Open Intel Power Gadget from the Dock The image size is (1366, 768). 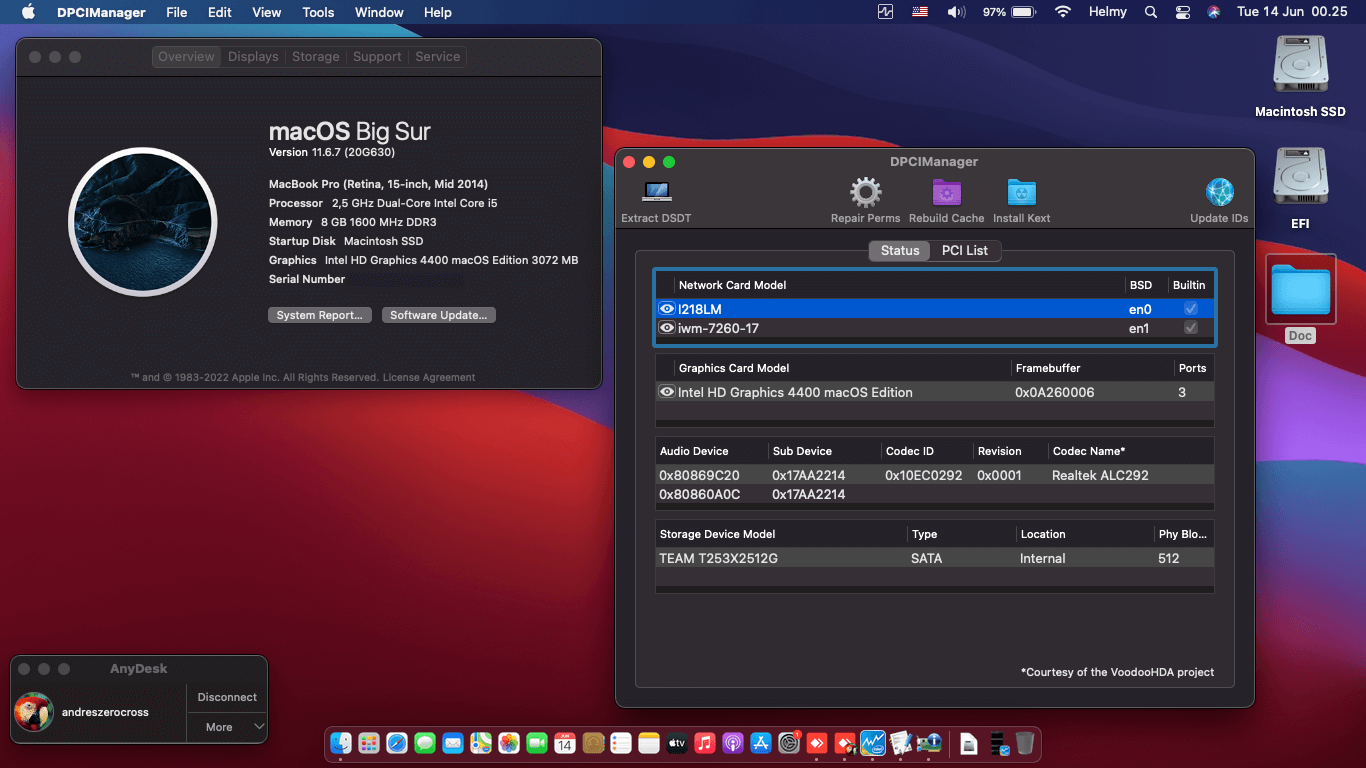tap(873, 744)
